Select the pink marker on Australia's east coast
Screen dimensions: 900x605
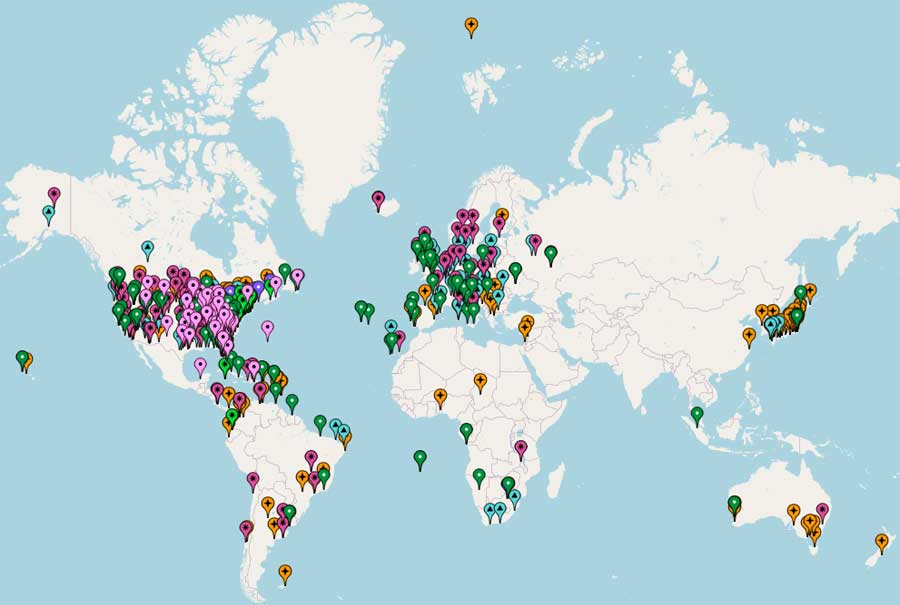click(x=822, y=510)
